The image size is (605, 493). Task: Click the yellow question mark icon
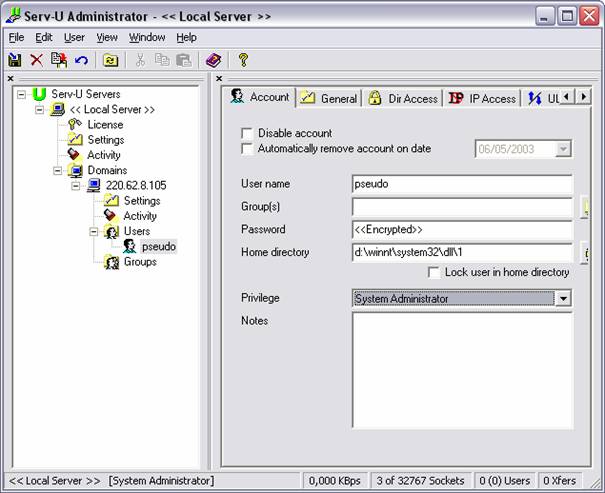(x=243, y=60)
